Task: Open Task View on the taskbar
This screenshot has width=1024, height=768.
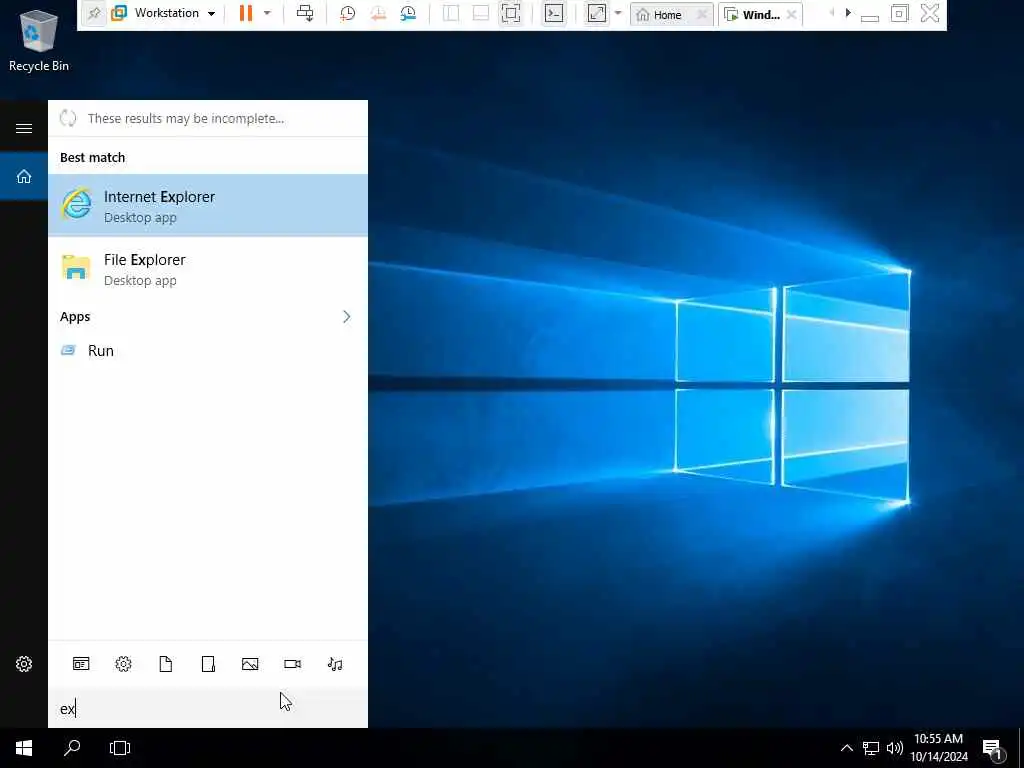Action: pyautogui.click(x=120, y=748)
